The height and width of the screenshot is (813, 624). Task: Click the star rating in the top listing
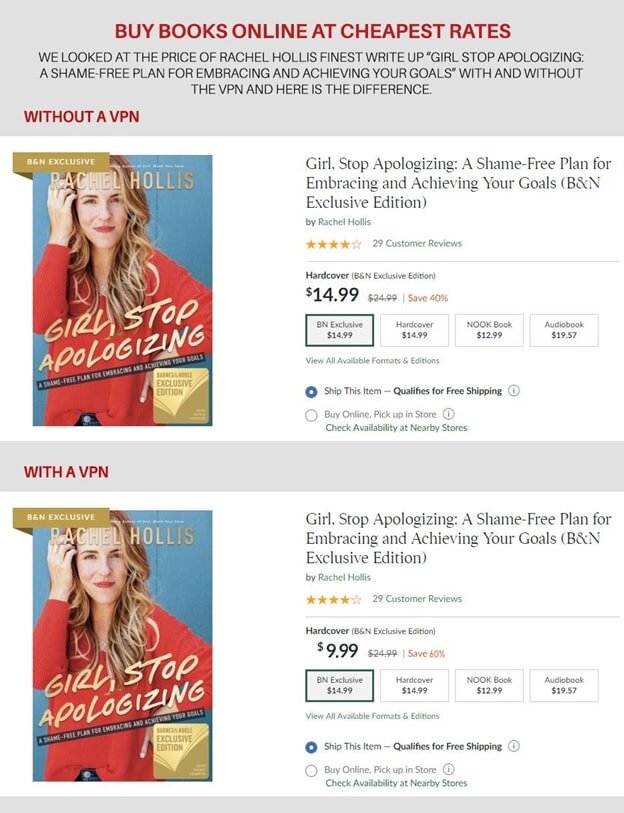pyautogui.click(x=334, y=244)
